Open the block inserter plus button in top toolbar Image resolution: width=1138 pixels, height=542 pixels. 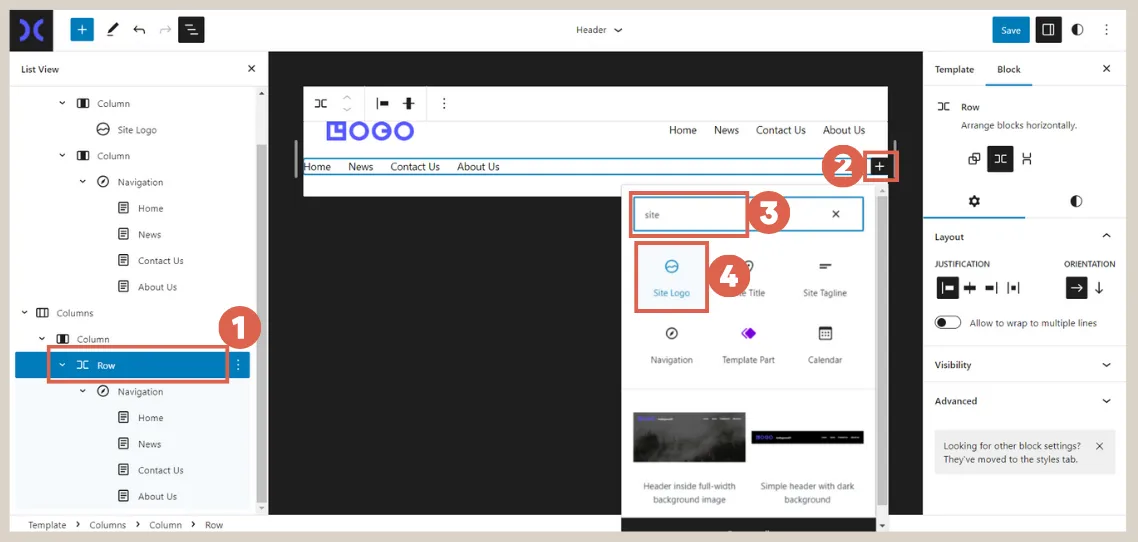(x=82, y=30)
